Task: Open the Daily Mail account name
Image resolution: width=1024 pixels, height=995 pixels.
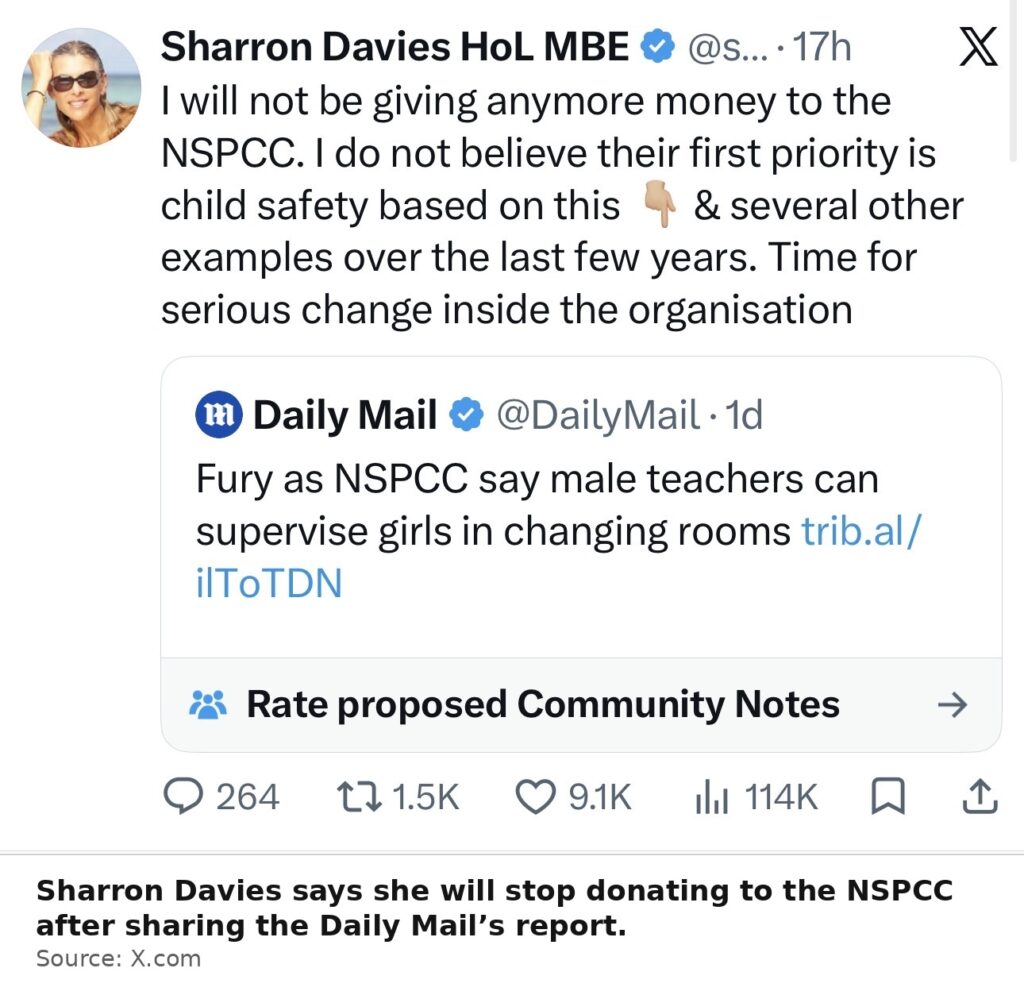Action: pos(345,415)
